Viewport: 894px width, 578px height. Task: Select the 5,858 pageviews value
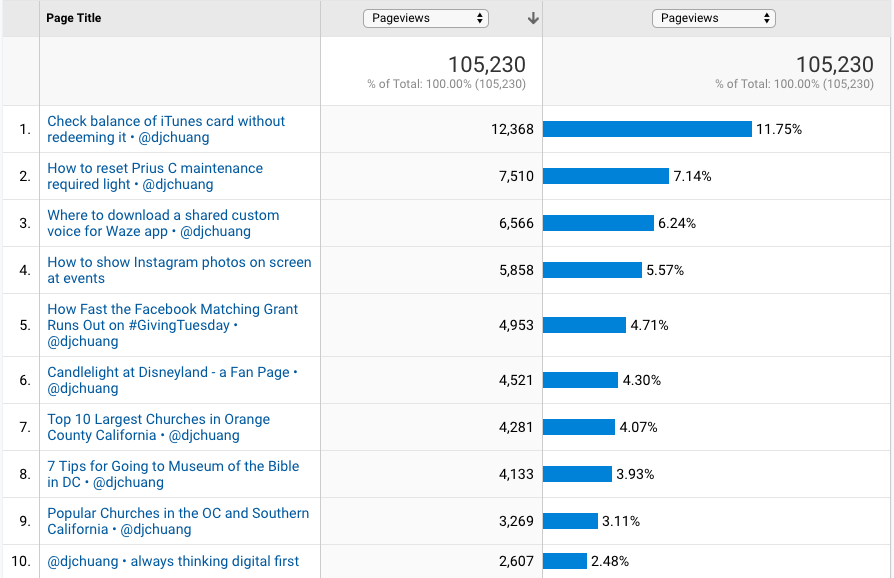[516, 270]
